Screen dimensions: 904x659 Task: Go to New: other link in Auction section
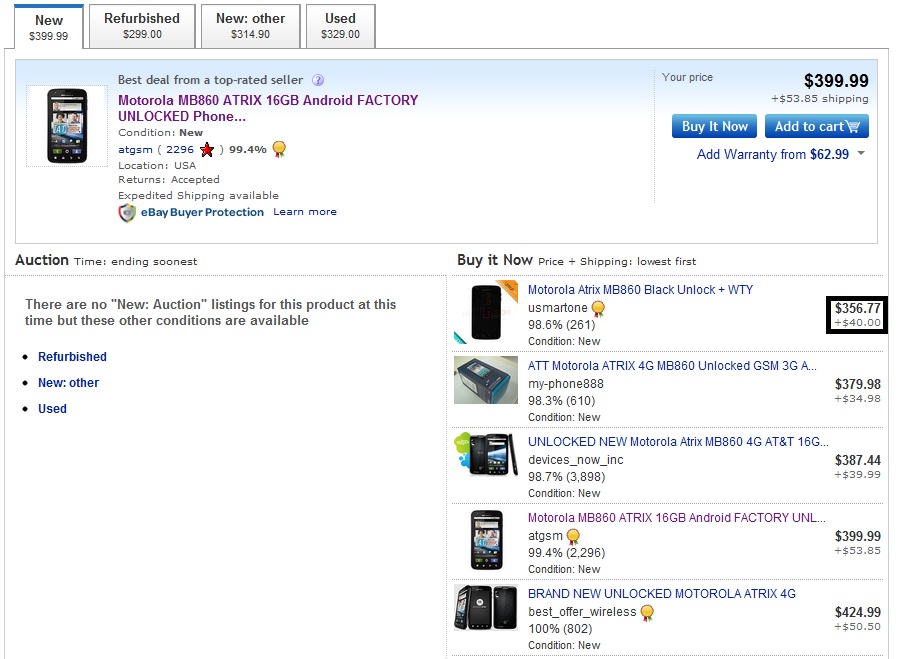[x=69, y=383]
